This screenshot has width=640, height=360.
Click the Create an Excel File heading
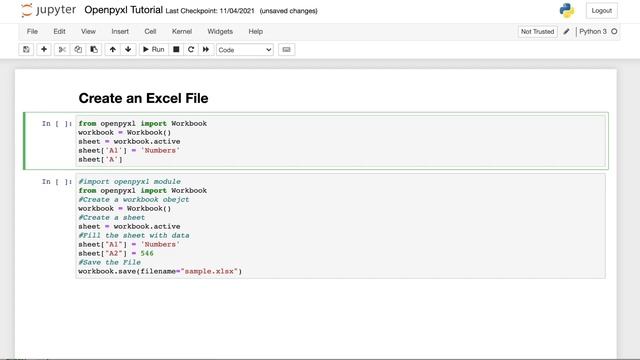click(x=143, y=98)
